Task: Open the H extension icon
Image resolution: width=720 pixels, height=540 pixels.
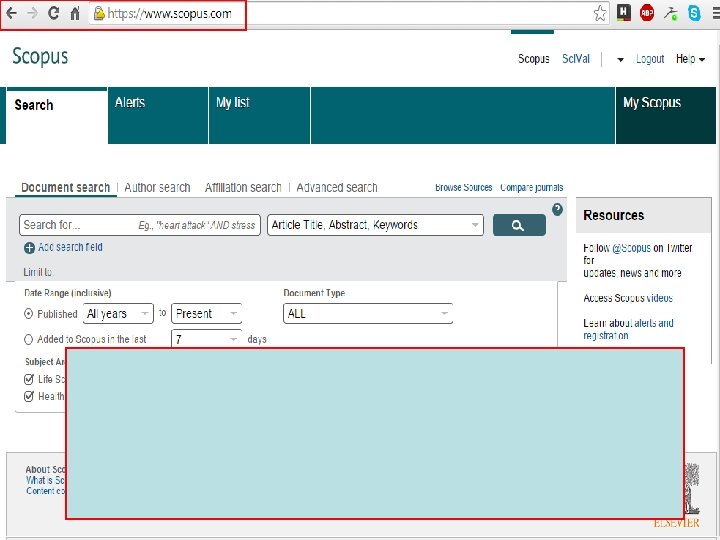Action: coord(624,12)
